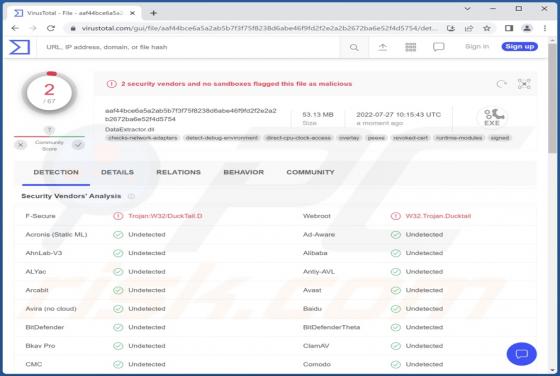Click the file hash text
The image size is (560, 376).
pos(191,115)
